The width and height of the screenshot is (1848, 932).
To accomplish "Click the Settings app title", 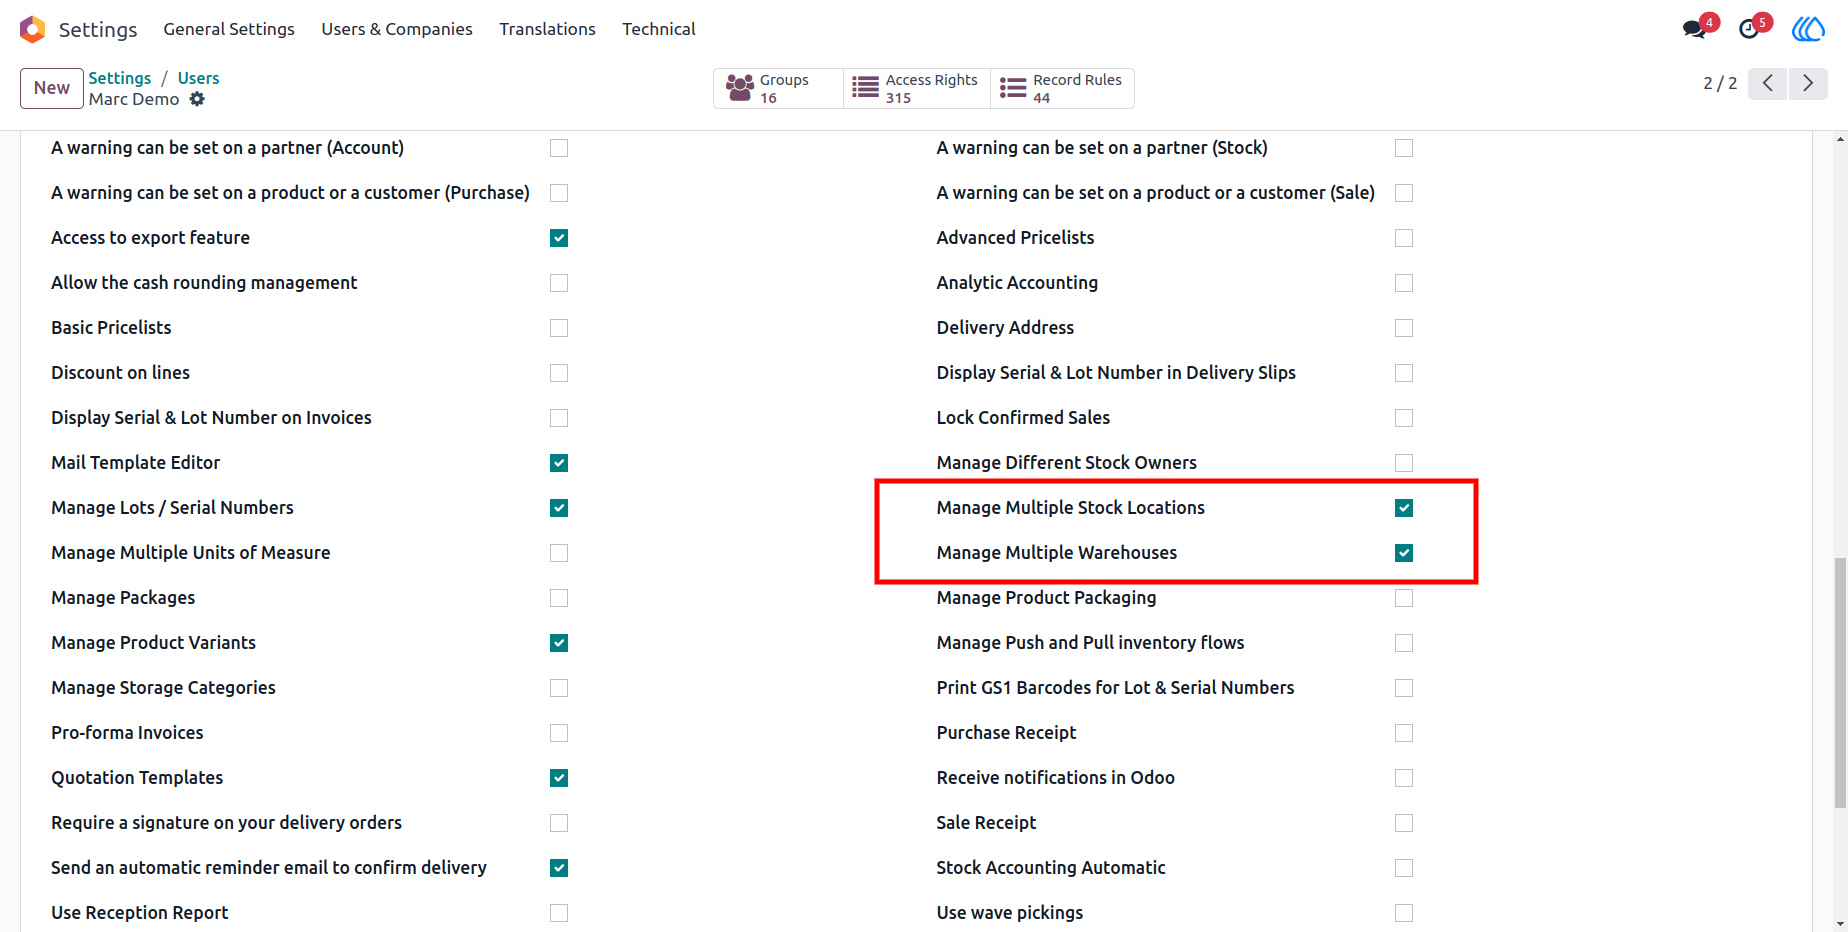I will click(x=98, y=30).
